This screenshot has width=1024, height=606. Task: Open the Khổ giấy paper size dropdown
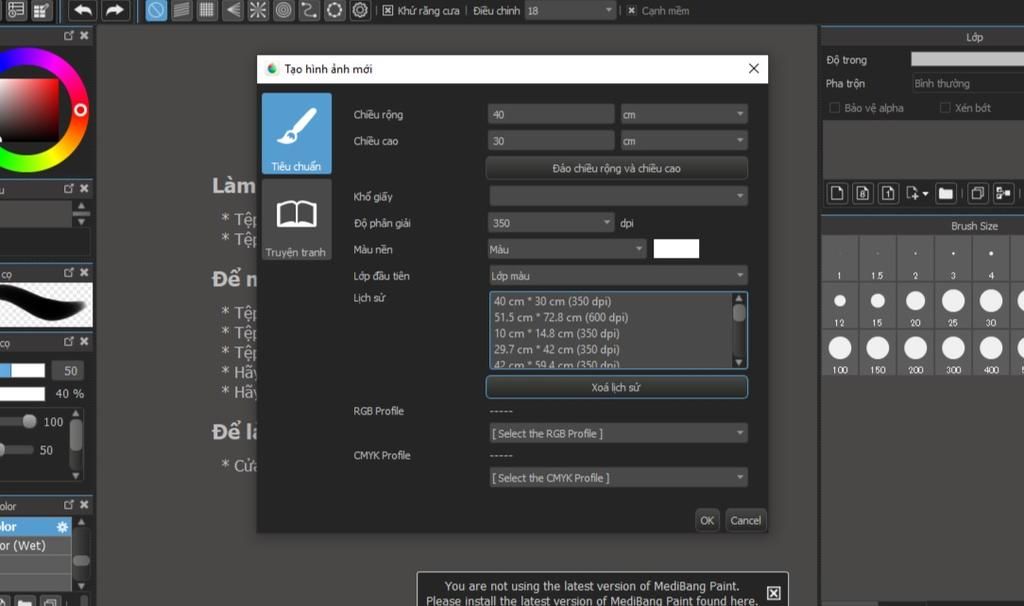(618, 196)
